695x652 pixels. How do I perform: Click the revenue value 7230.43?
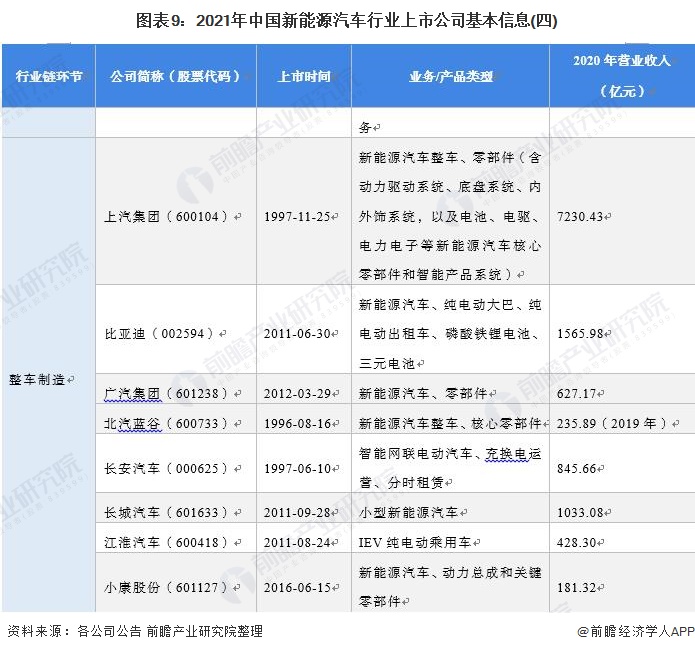coord(581,216)
